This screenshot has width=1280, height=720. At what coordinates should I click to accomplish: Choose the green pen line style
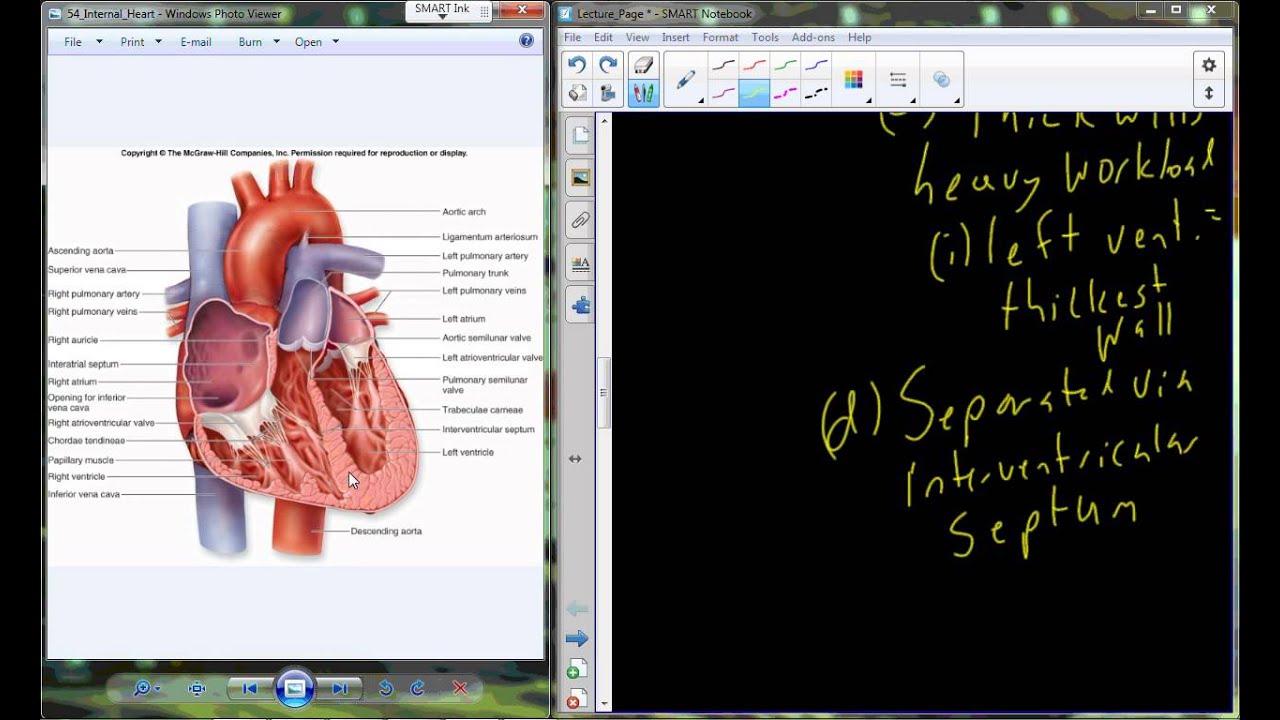pyautogui.click(x=785, y=66)
